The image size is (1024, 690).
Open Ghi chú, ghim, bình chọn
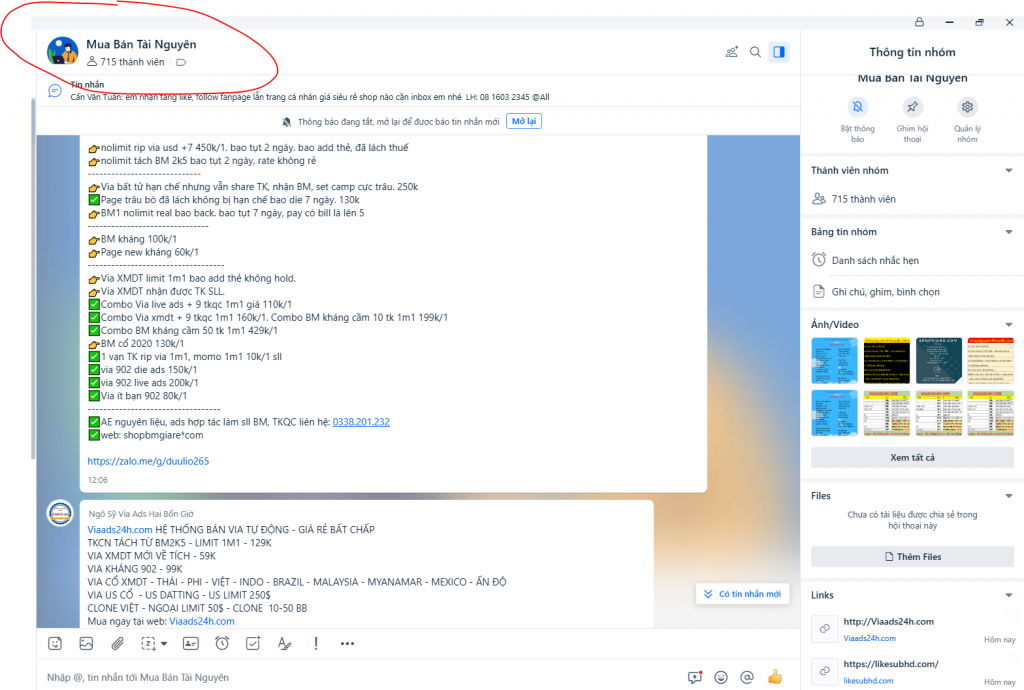[885, 292]
